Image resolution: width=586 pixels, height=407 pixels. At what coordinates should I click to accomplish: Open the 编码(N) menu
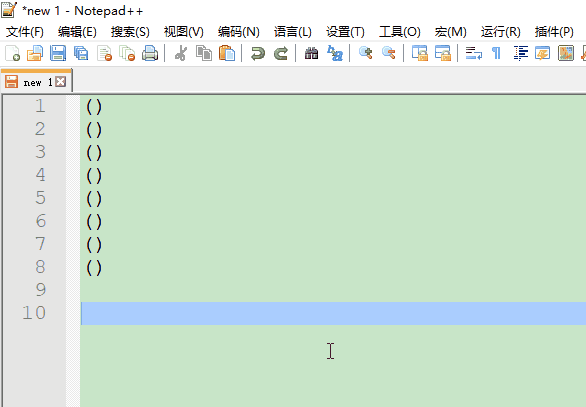(x=238, y=32)
